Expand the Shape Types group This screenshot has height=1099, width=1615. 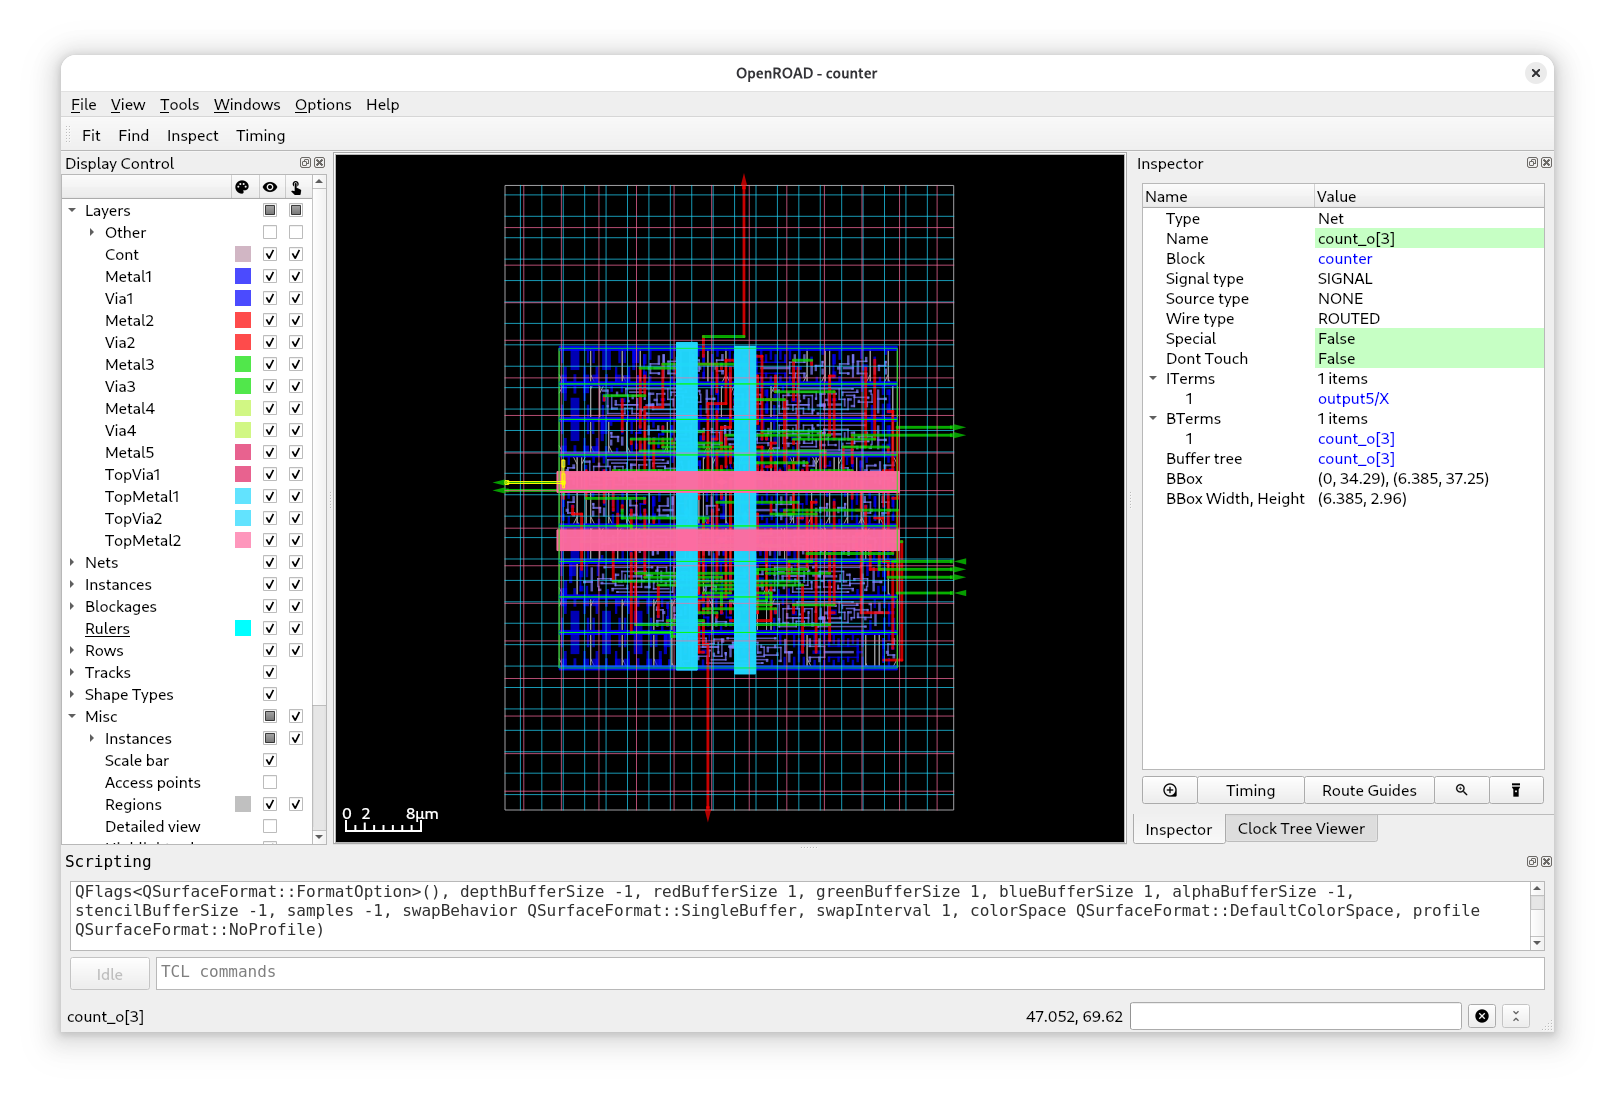coord(72,695)
